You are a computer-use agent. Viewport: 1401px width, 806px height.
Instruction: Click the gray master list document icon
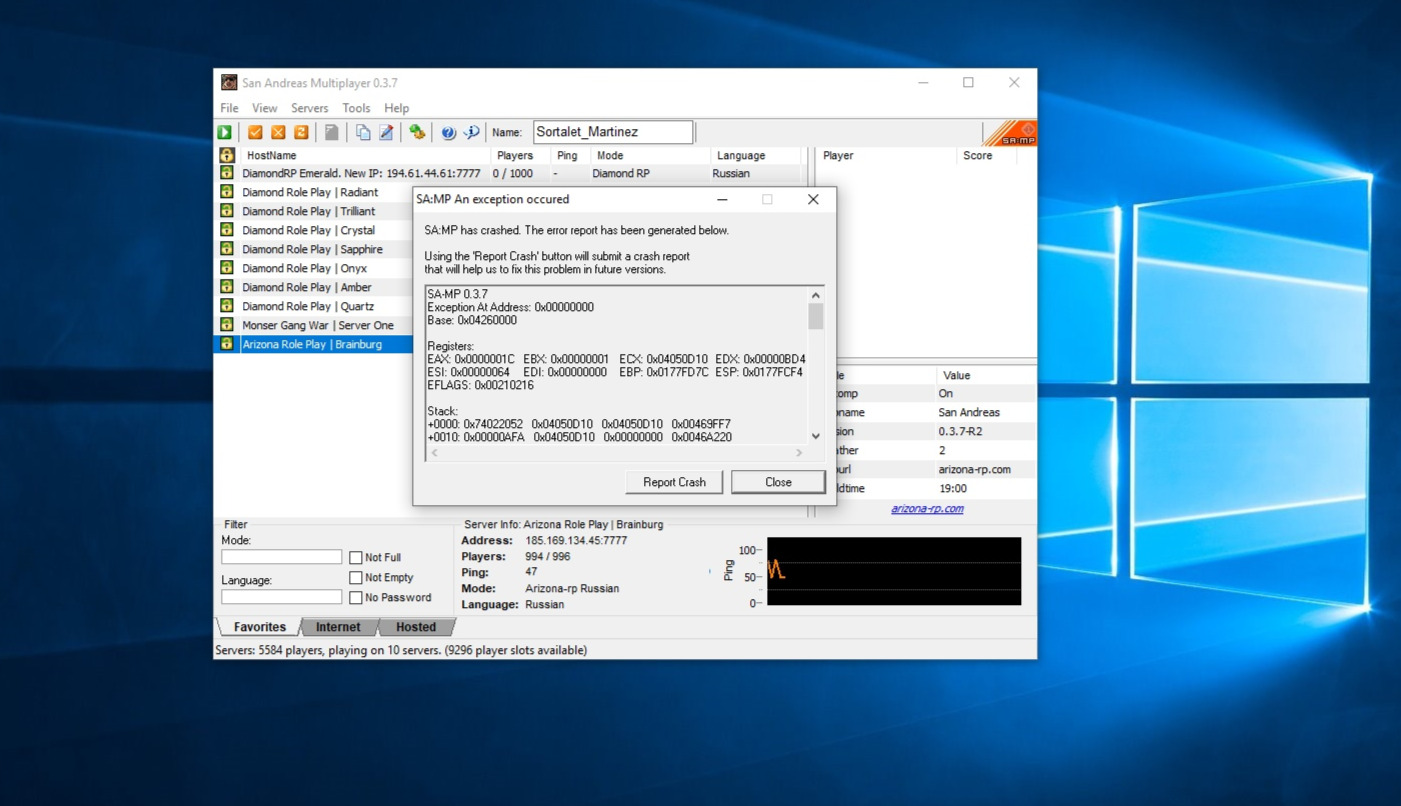point(331,132)
